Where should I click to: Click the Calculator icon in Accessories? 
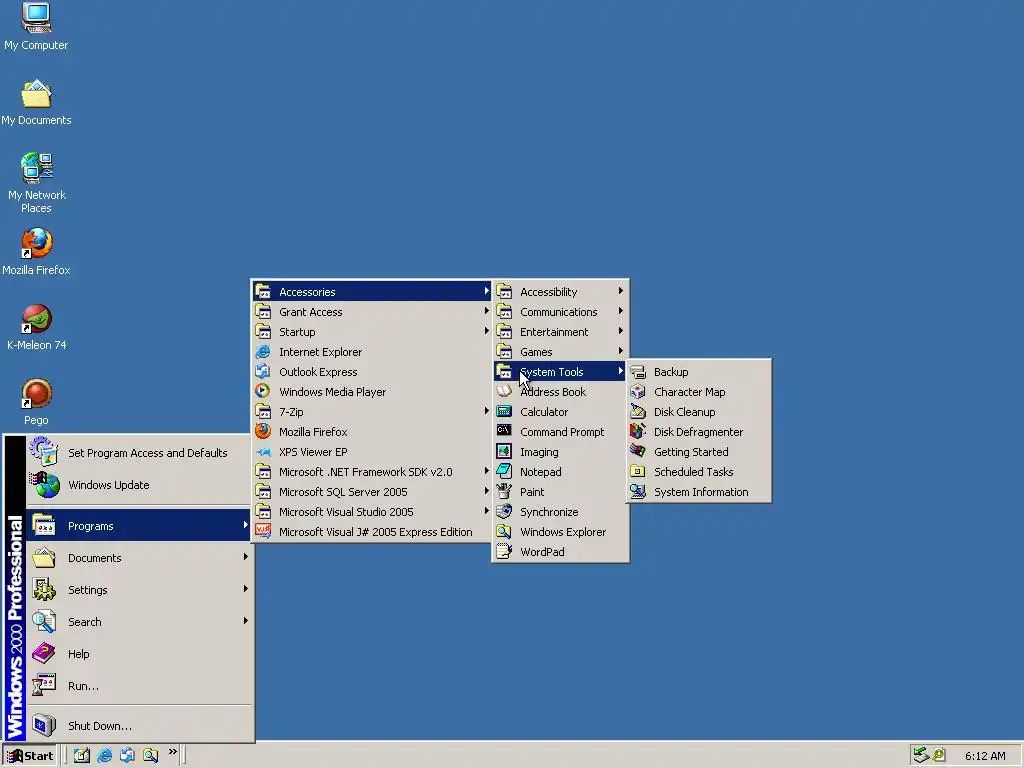[504, 411]
